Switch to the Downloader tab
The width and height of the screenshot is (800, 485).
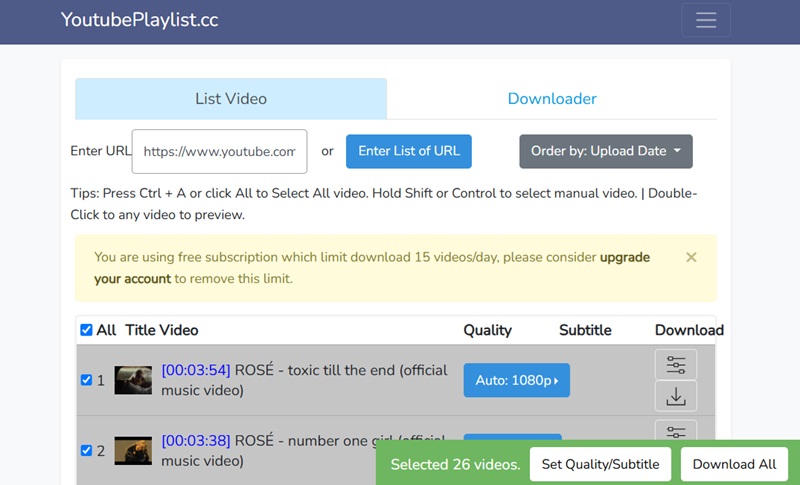pyautogui.click(x=552, y=98)
